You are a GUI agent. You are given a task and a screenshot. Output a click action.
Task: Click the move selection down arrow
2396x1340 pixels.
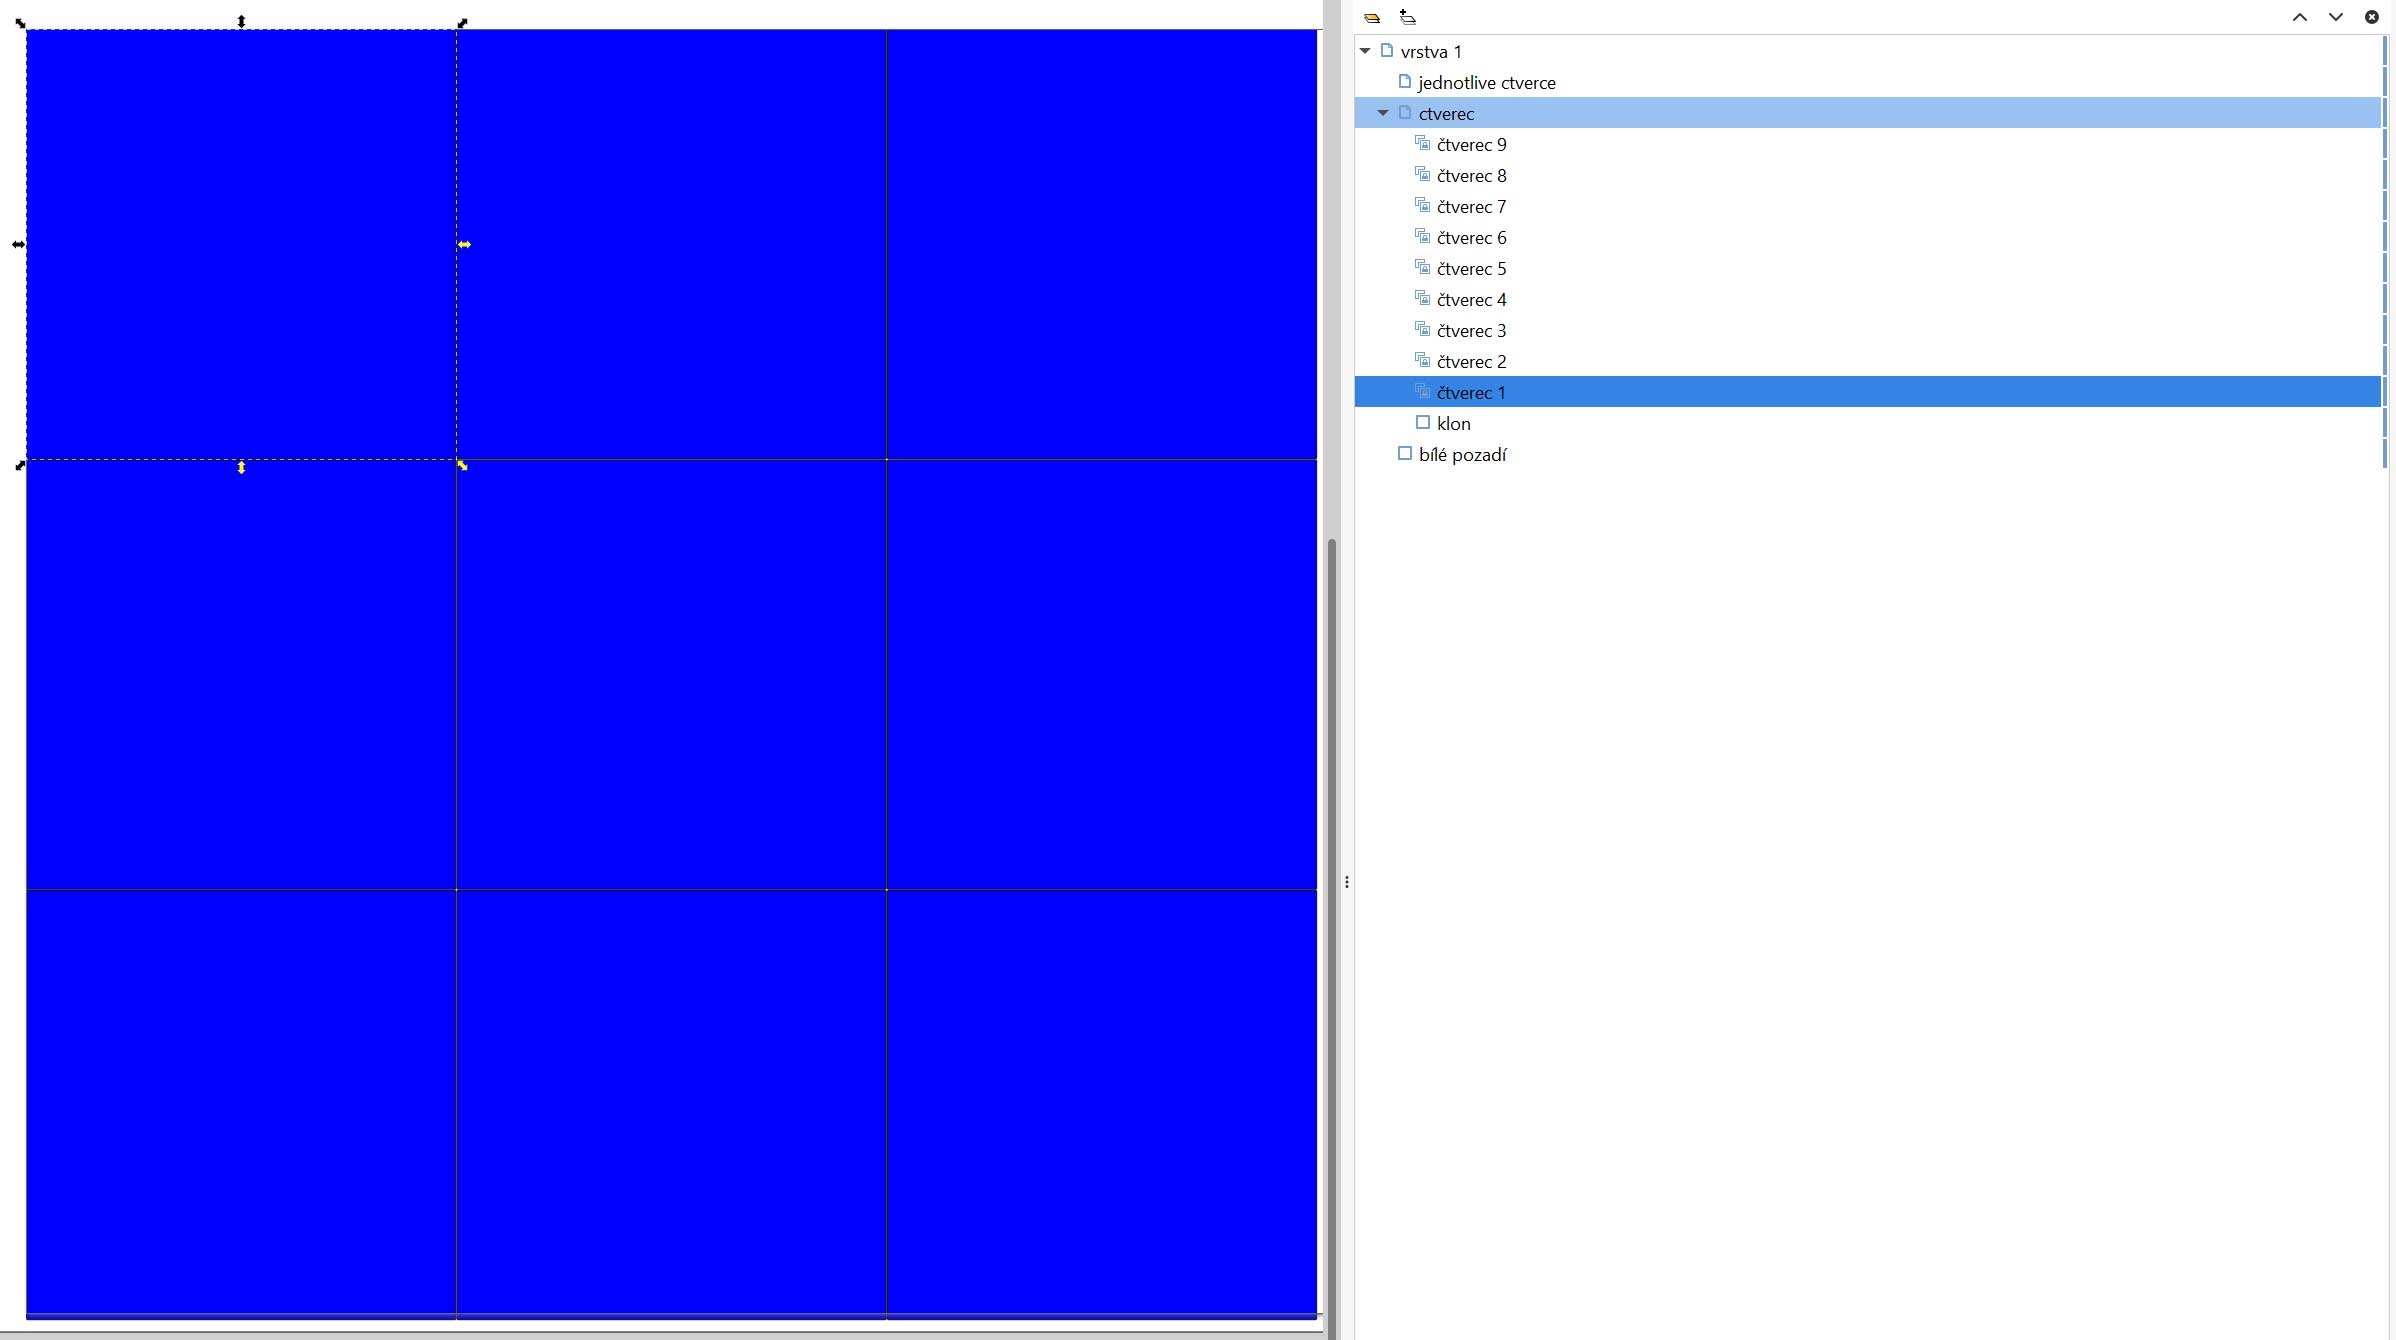2335,17
